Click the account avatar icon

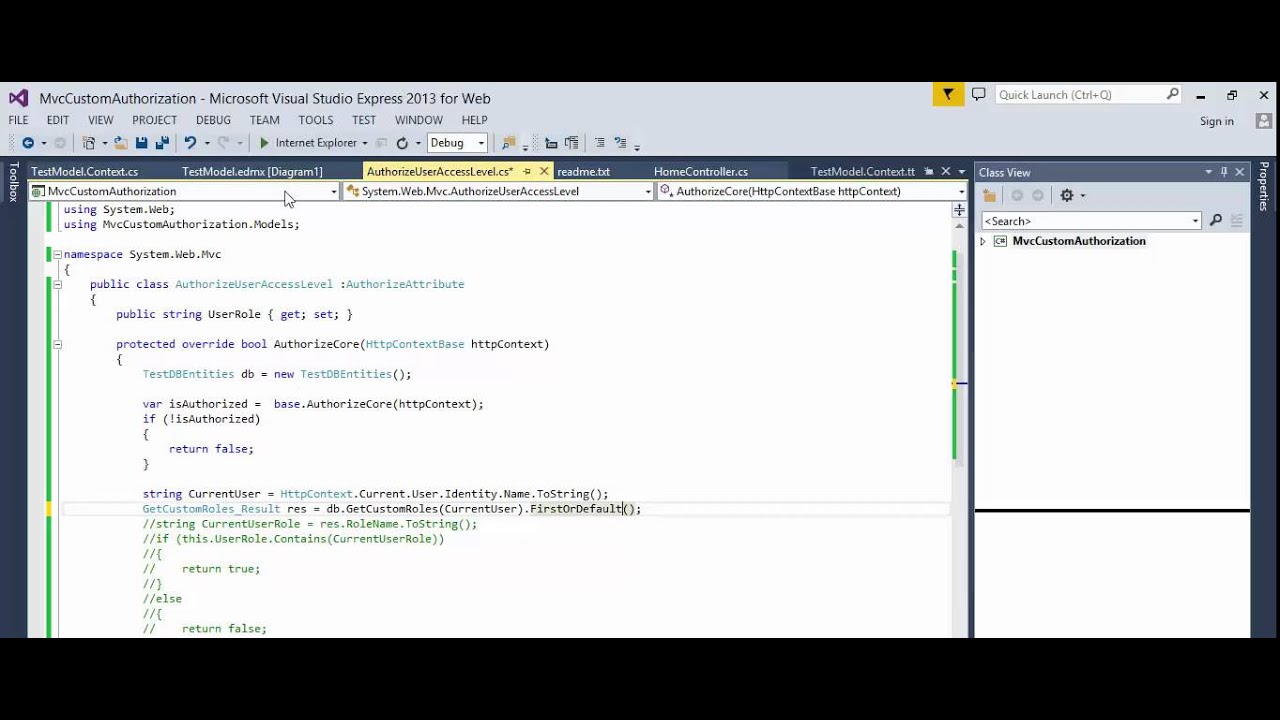coord(1264,121)
